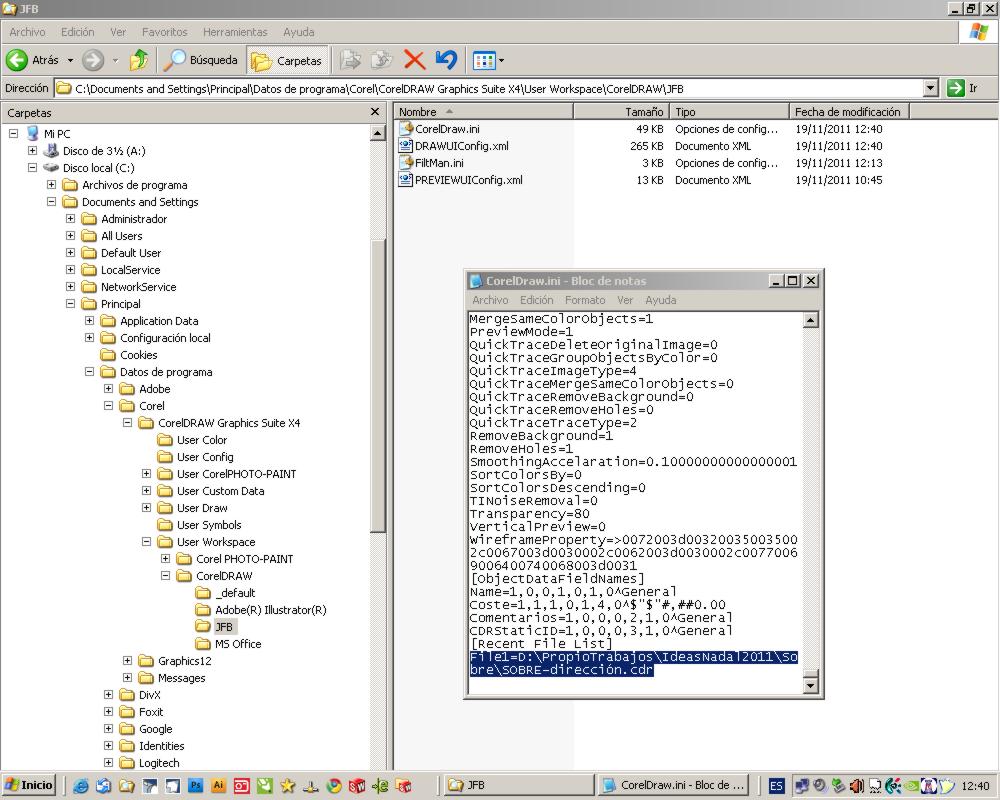
Task: Click the ES language indicator
Action: [x=776, y=786]
